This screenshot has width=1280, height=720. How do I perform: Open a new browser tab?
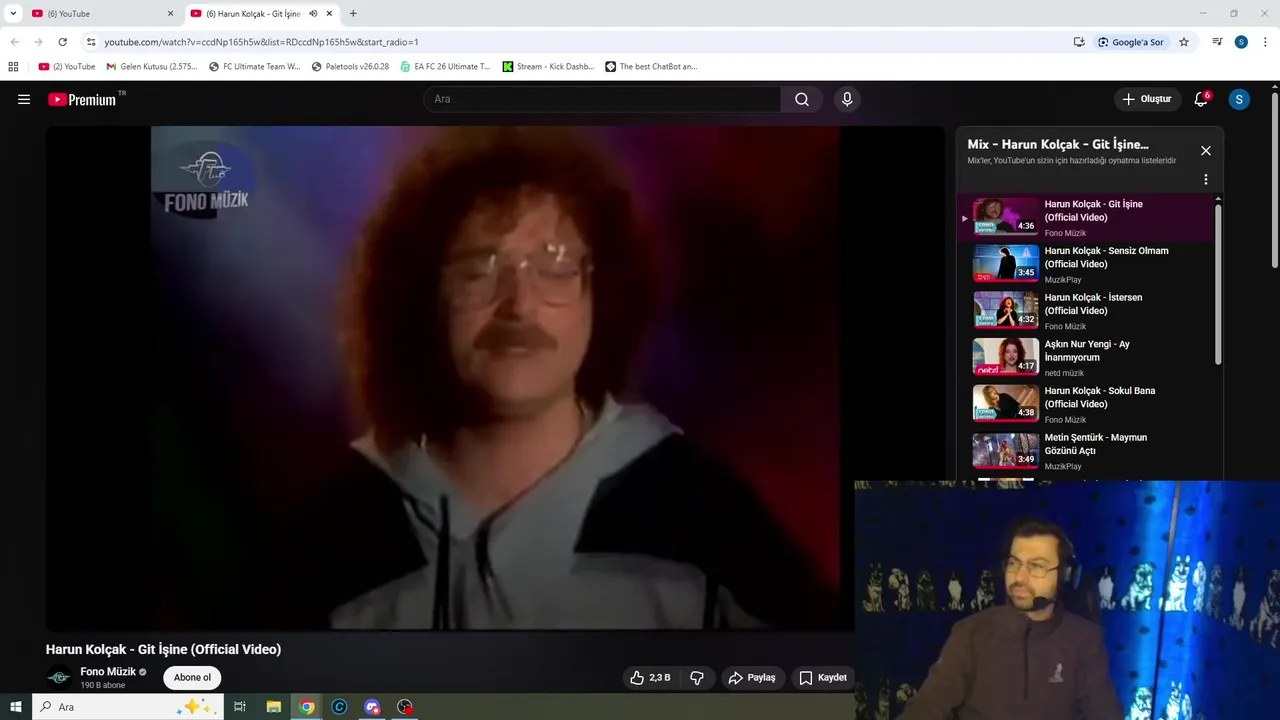[353, 14]
